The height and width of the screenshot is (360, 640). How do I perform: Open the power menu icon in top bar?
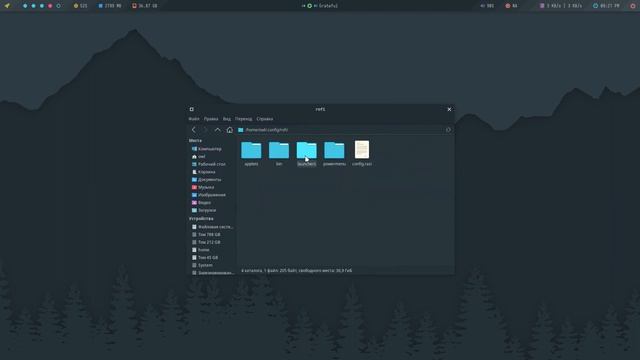(633, 6)
